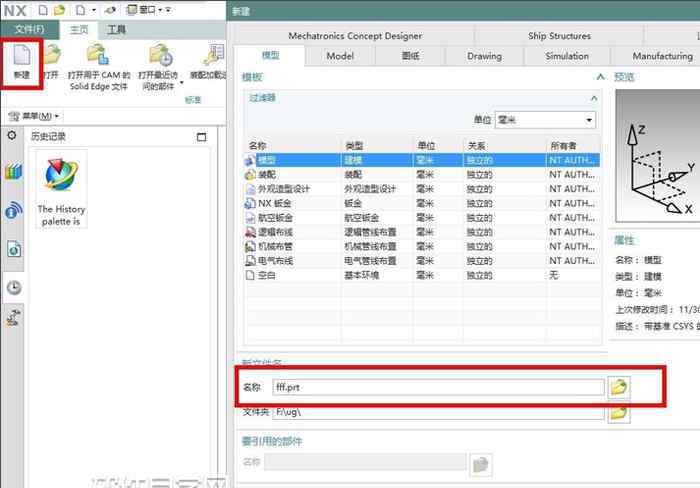Open the History clock tab in the resource bar

pyautogui.click(x=14, y=288)
